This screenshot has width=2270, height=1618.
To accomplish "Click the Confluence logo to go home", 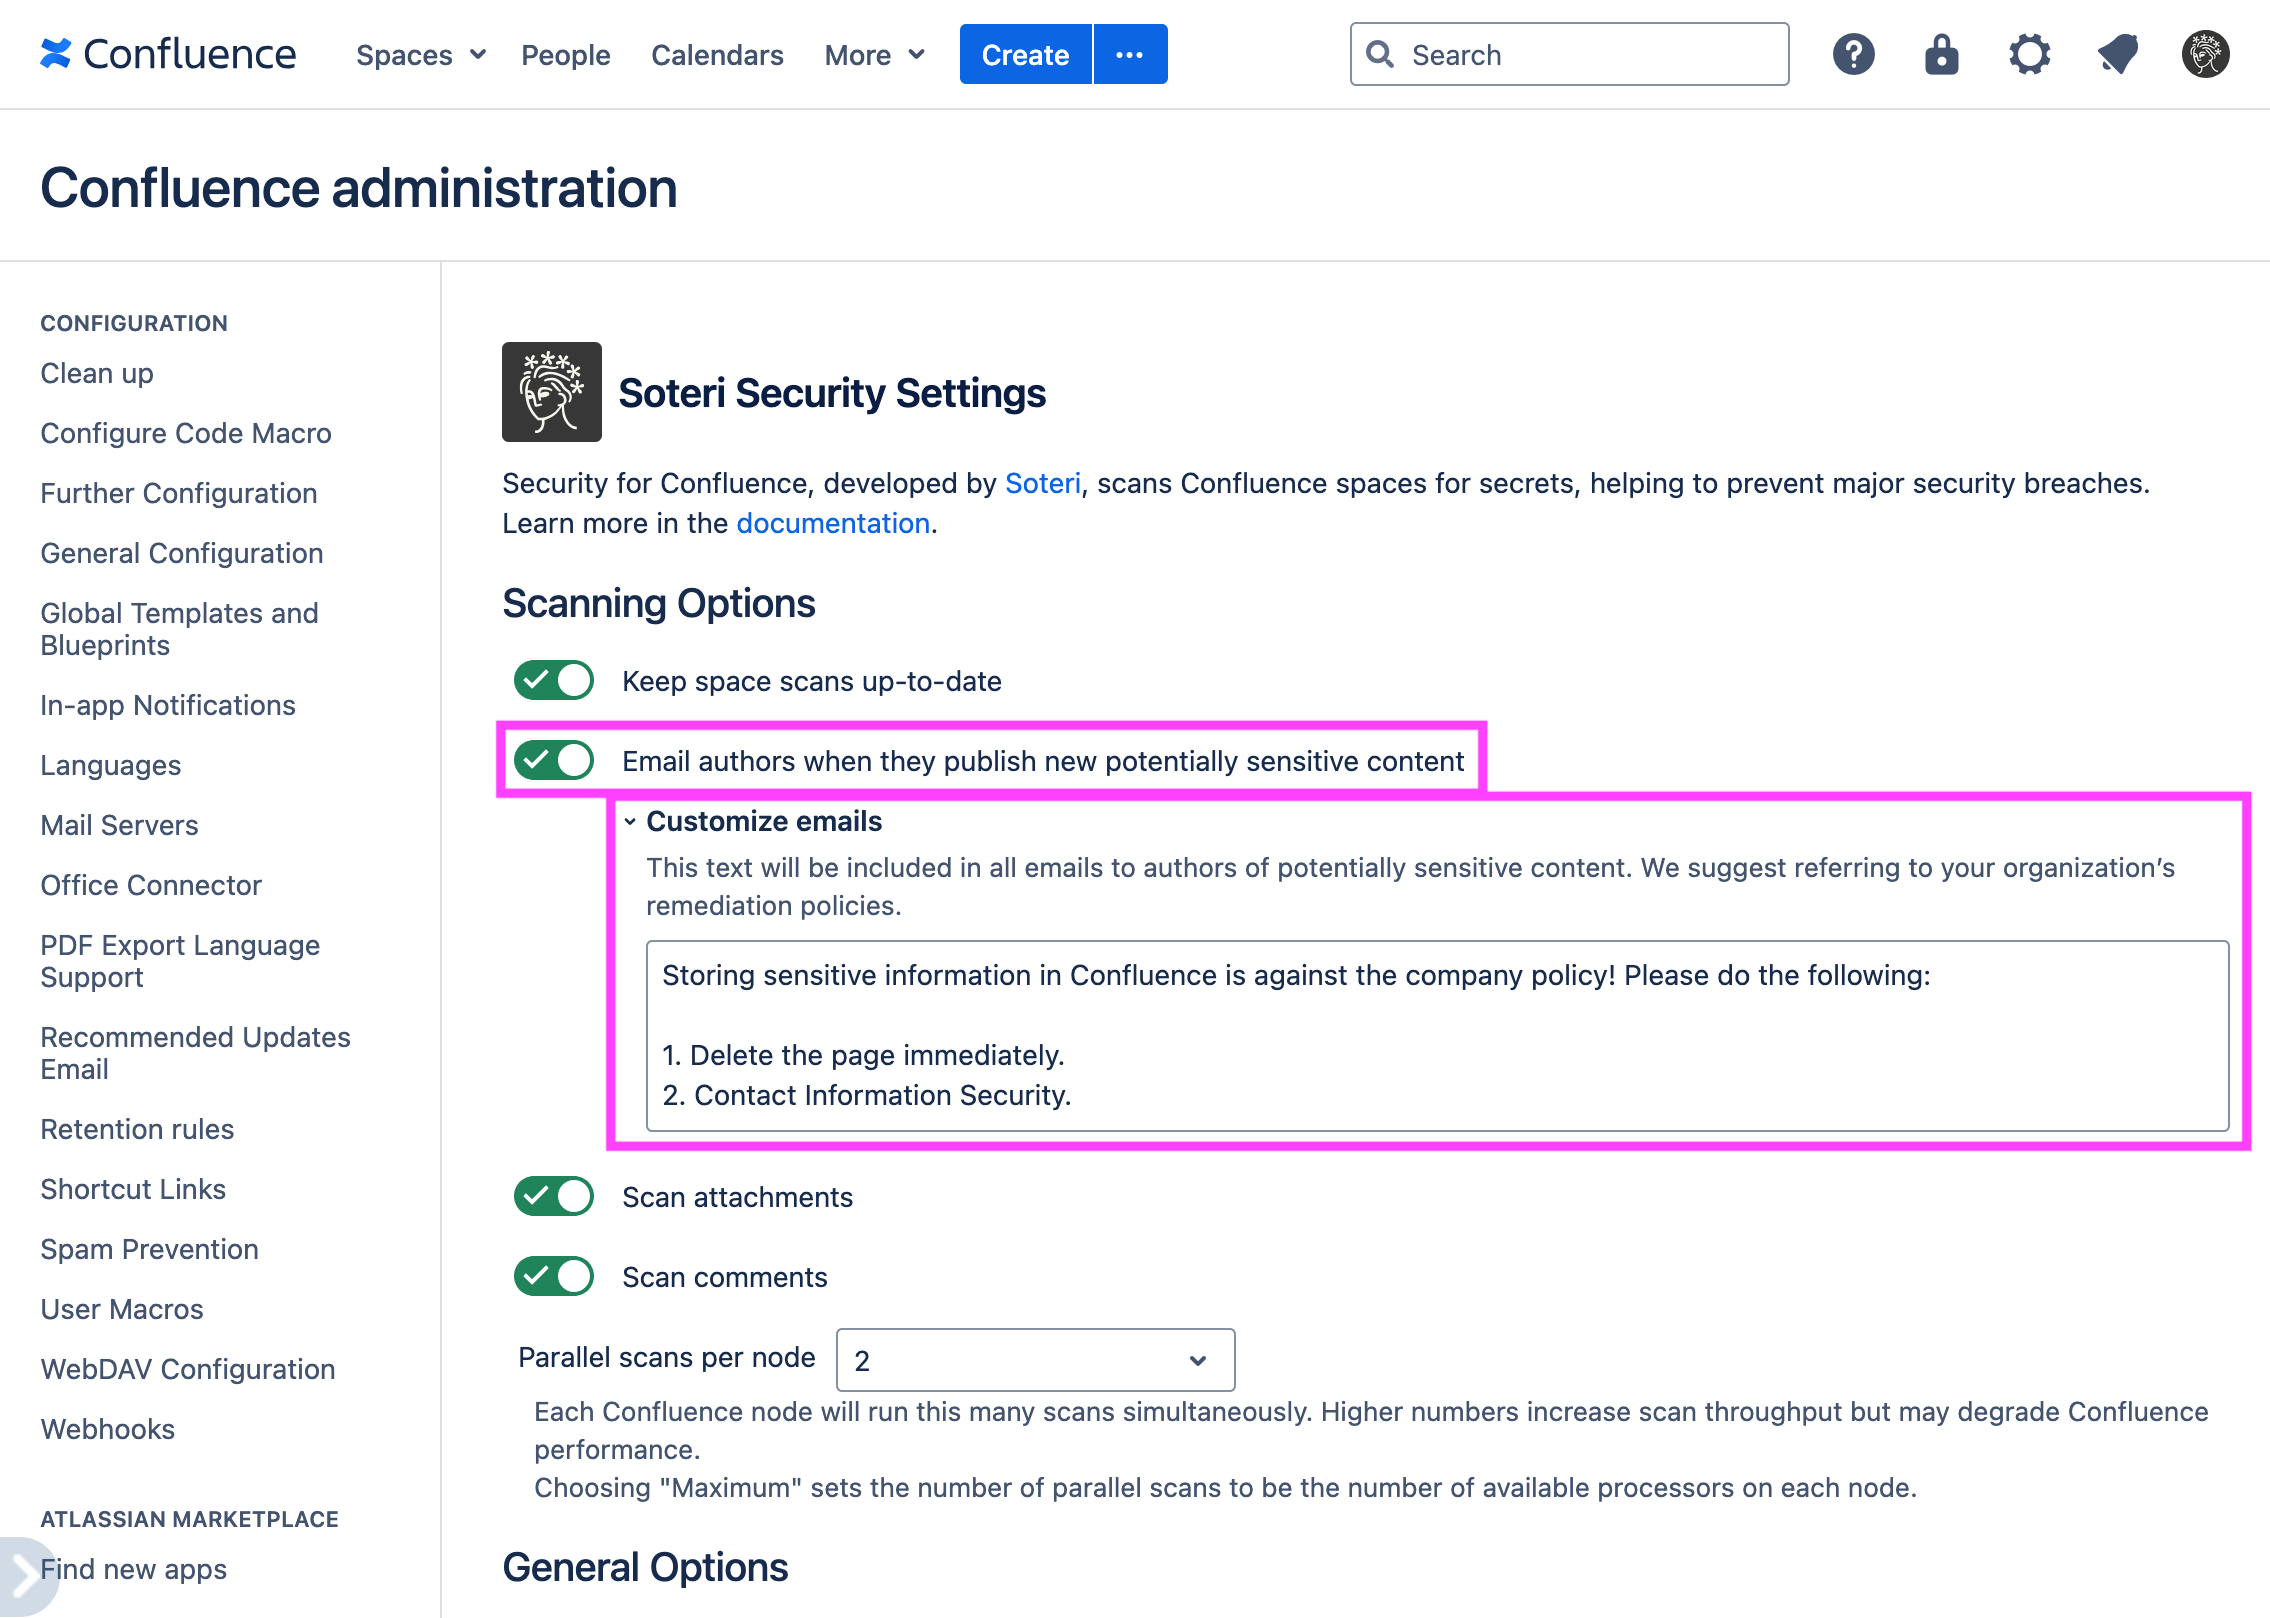I will point(168,54).
